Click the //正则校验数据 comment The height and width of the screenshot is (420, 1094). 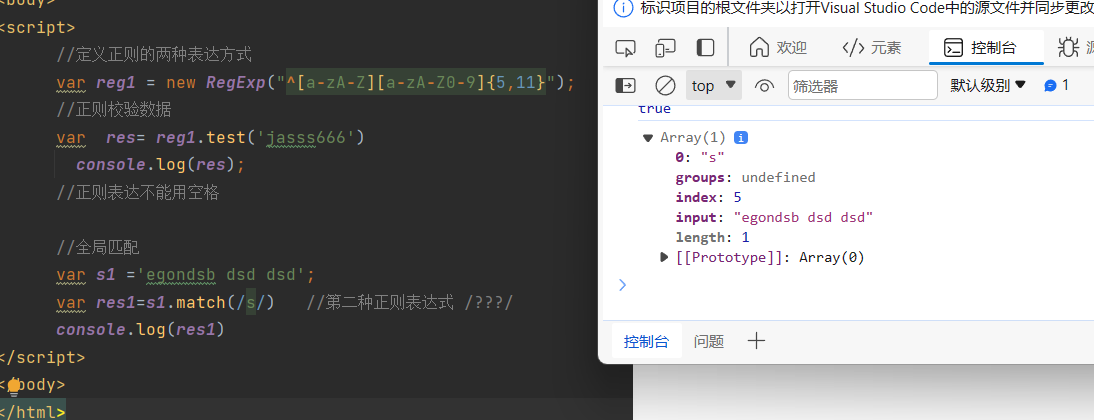pyautogui.click(x=114, y=110)
